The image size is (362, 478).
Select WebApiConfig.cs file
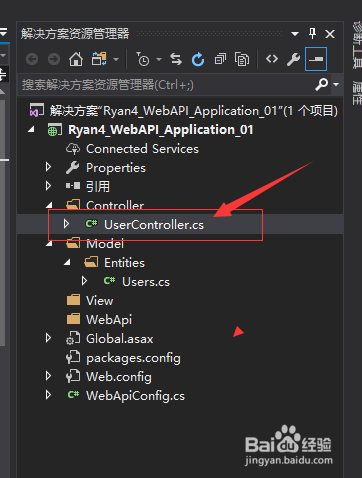click(x=135, y=396)
